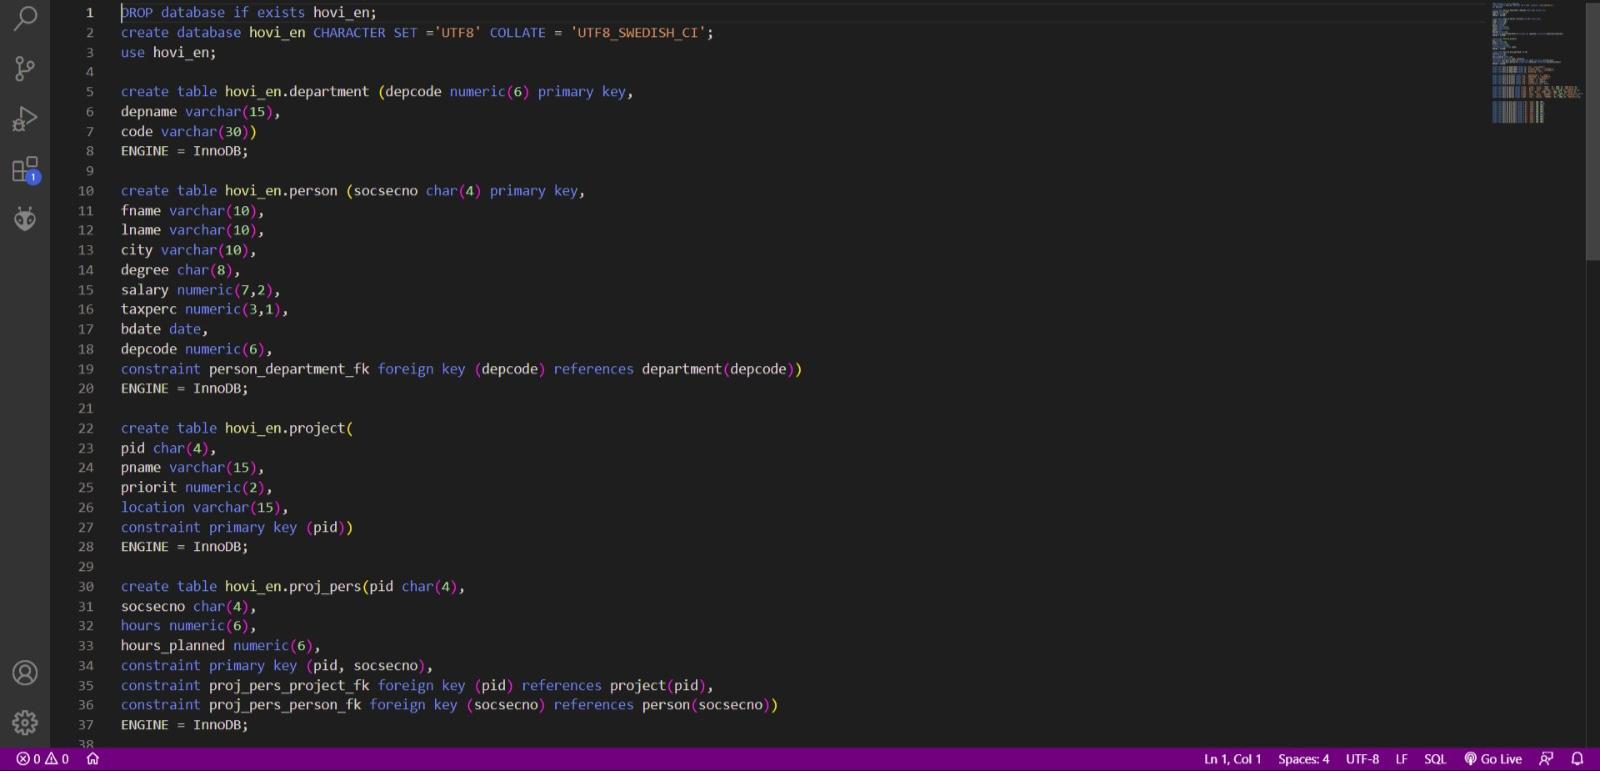Click 'proj_pers_person_fk' constraint name

(285, 705)
